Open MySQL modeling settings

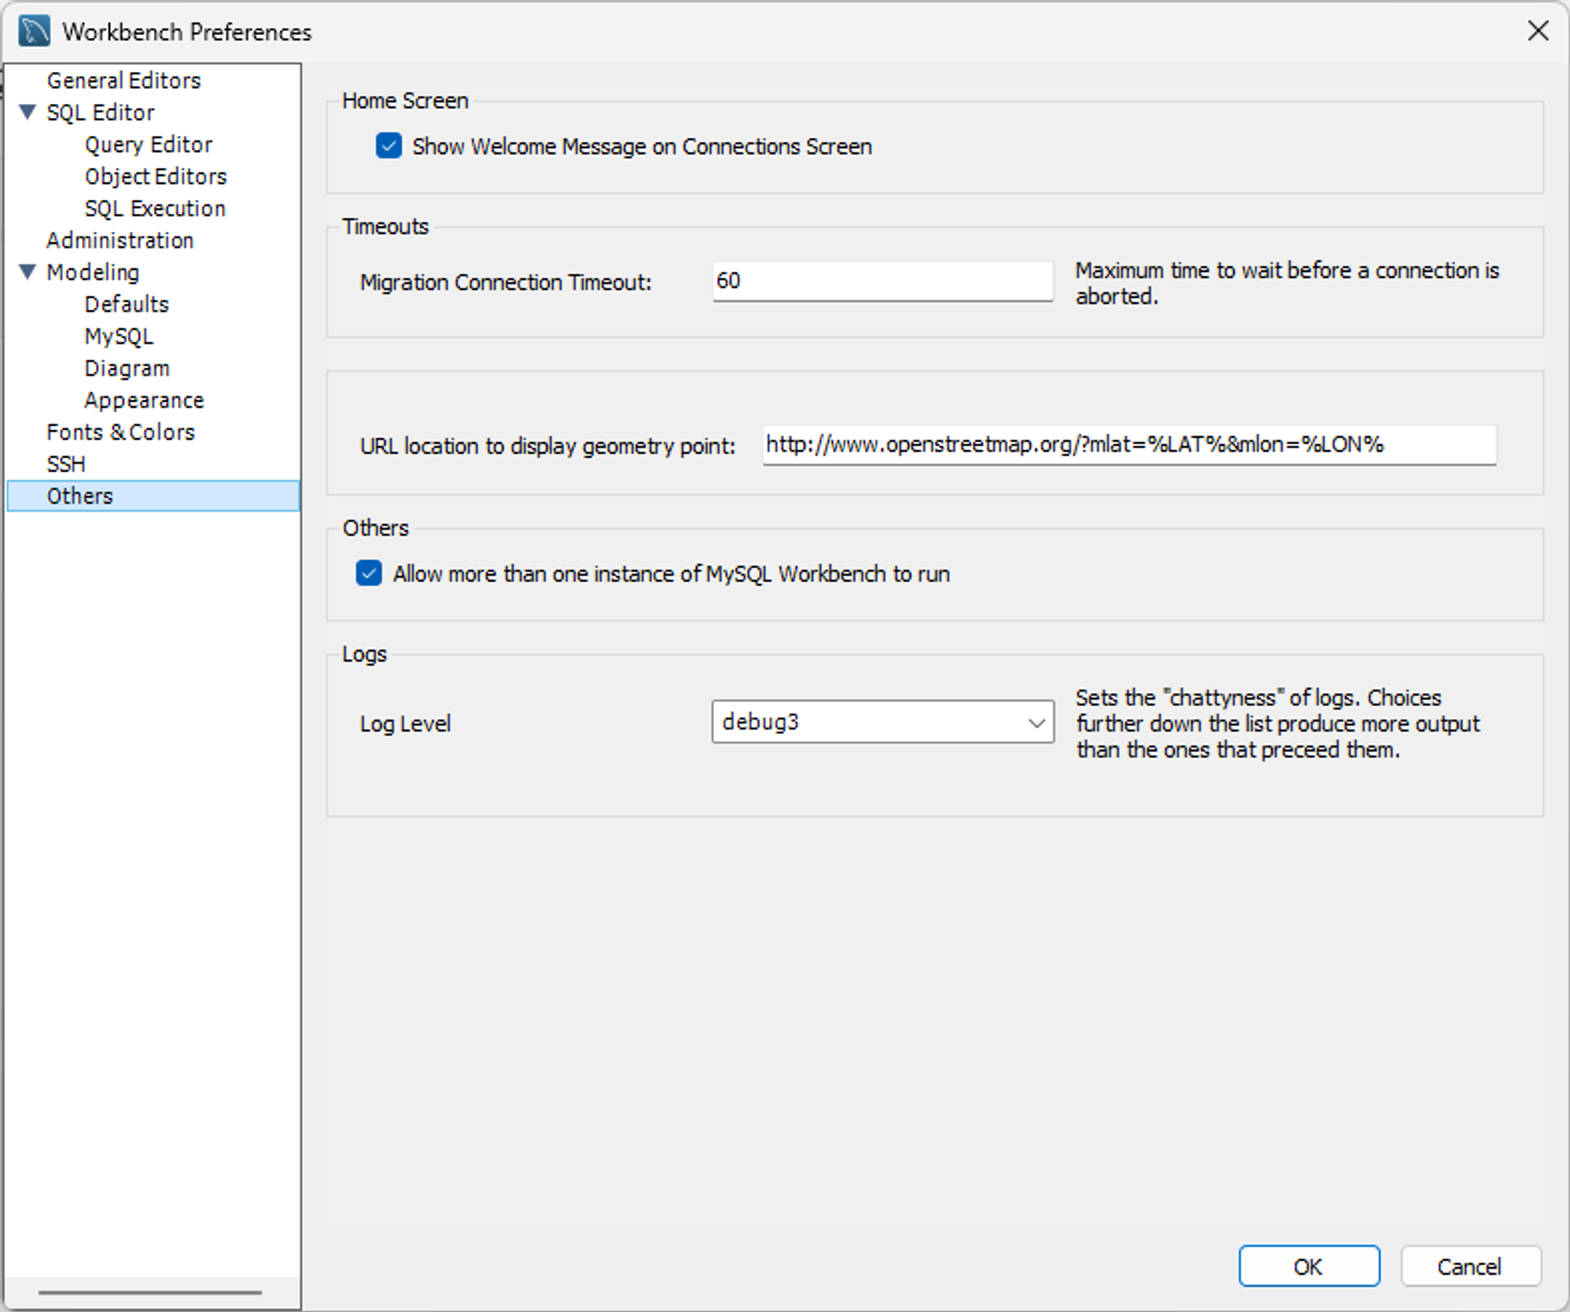119,336
